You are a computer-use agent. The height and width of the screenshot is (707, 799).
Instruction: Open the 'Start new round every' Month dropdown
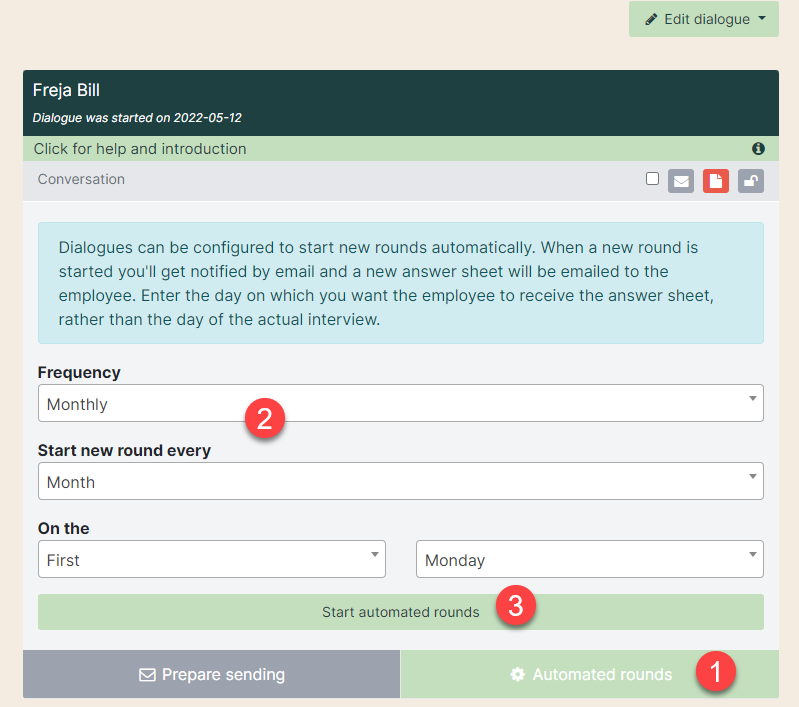coord(400,481)
